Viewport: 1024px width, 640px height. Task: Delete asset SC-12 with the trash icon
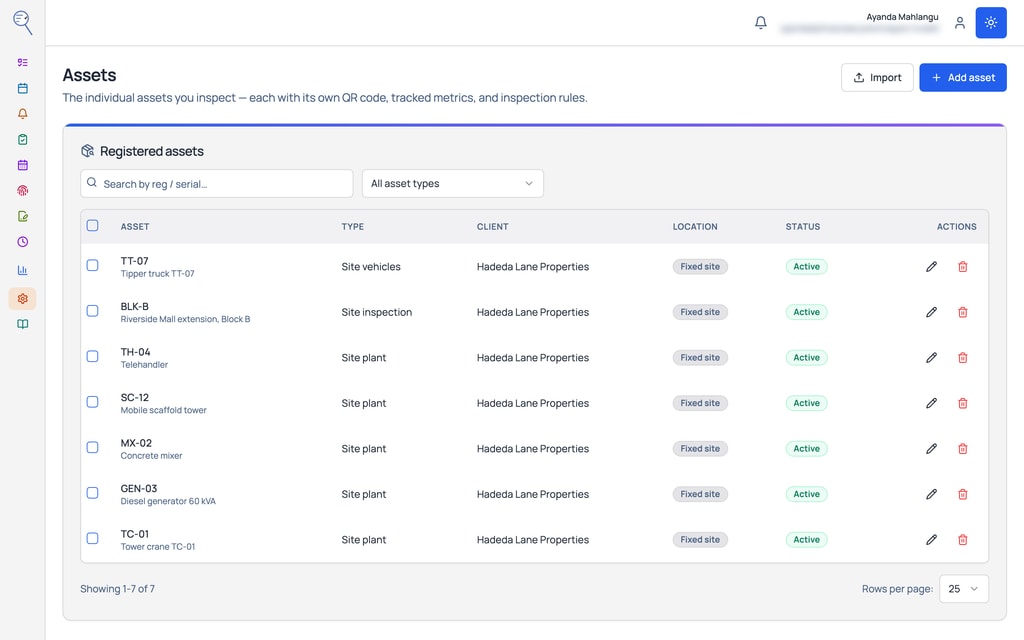coord(963,403)
